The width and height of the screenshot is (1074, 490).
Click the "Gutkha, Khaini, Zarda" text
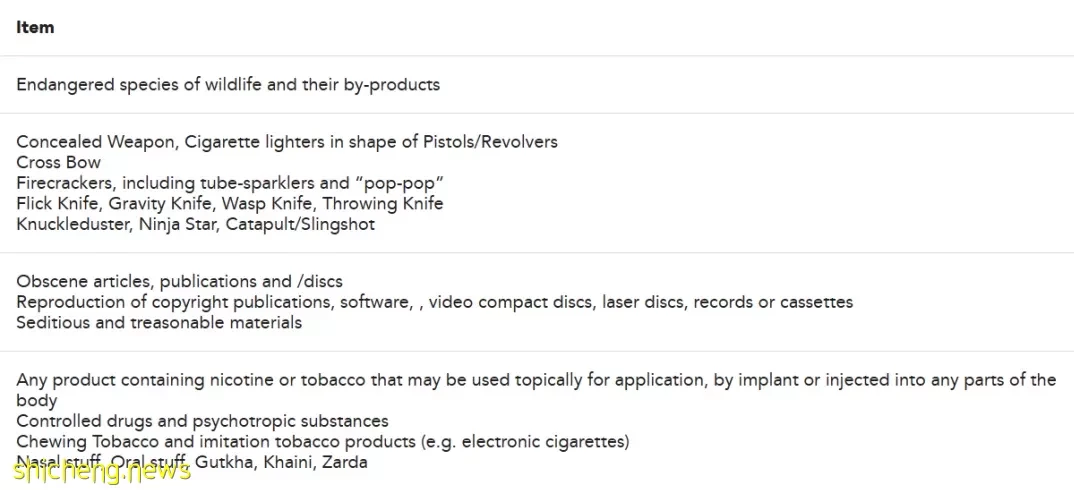(x=282, y=462)
